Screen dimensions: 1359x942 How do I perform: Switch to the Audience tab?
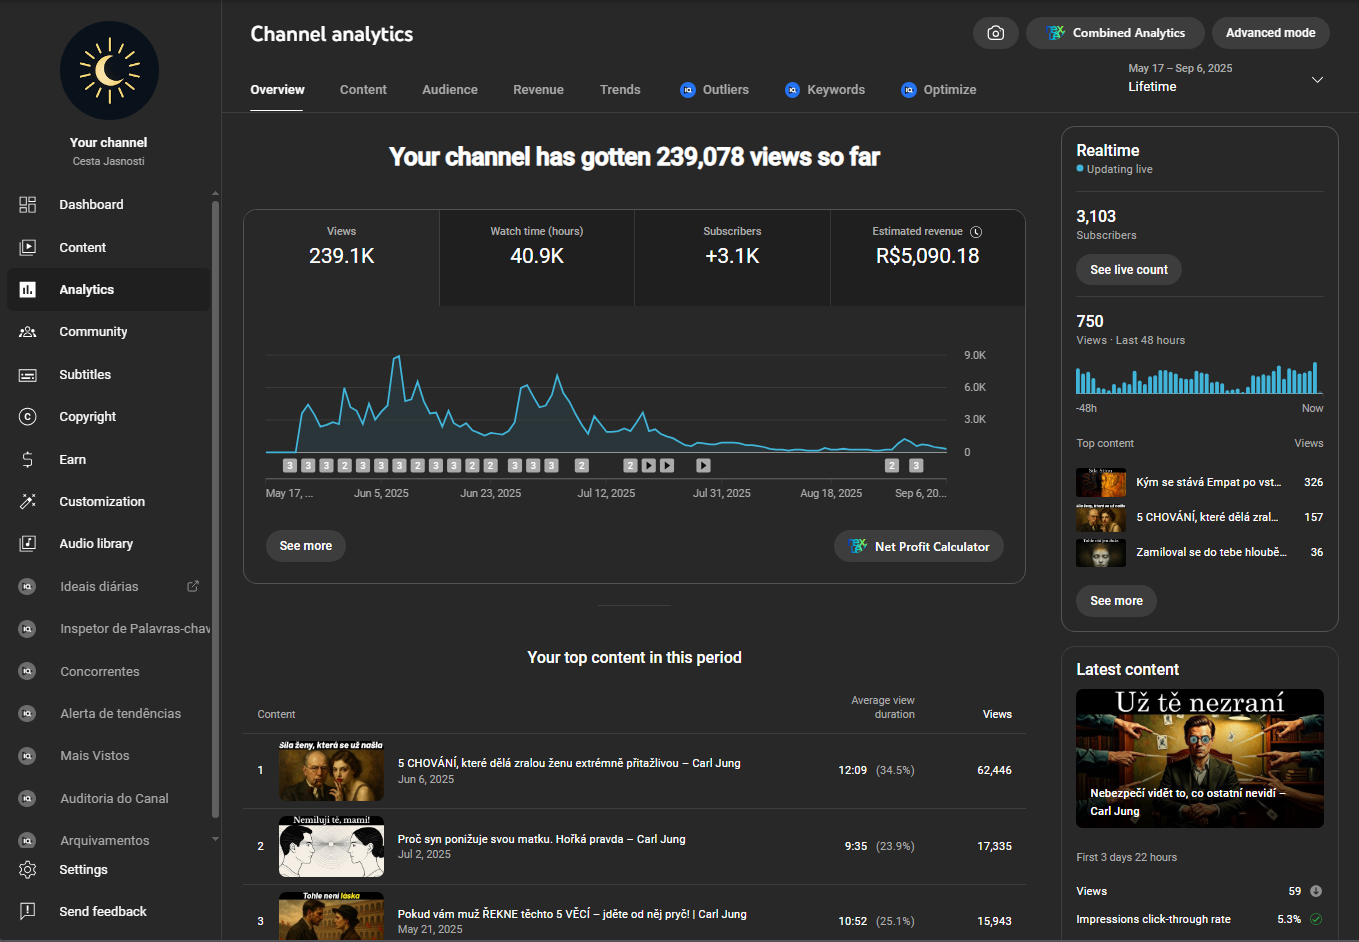(449, 90)
